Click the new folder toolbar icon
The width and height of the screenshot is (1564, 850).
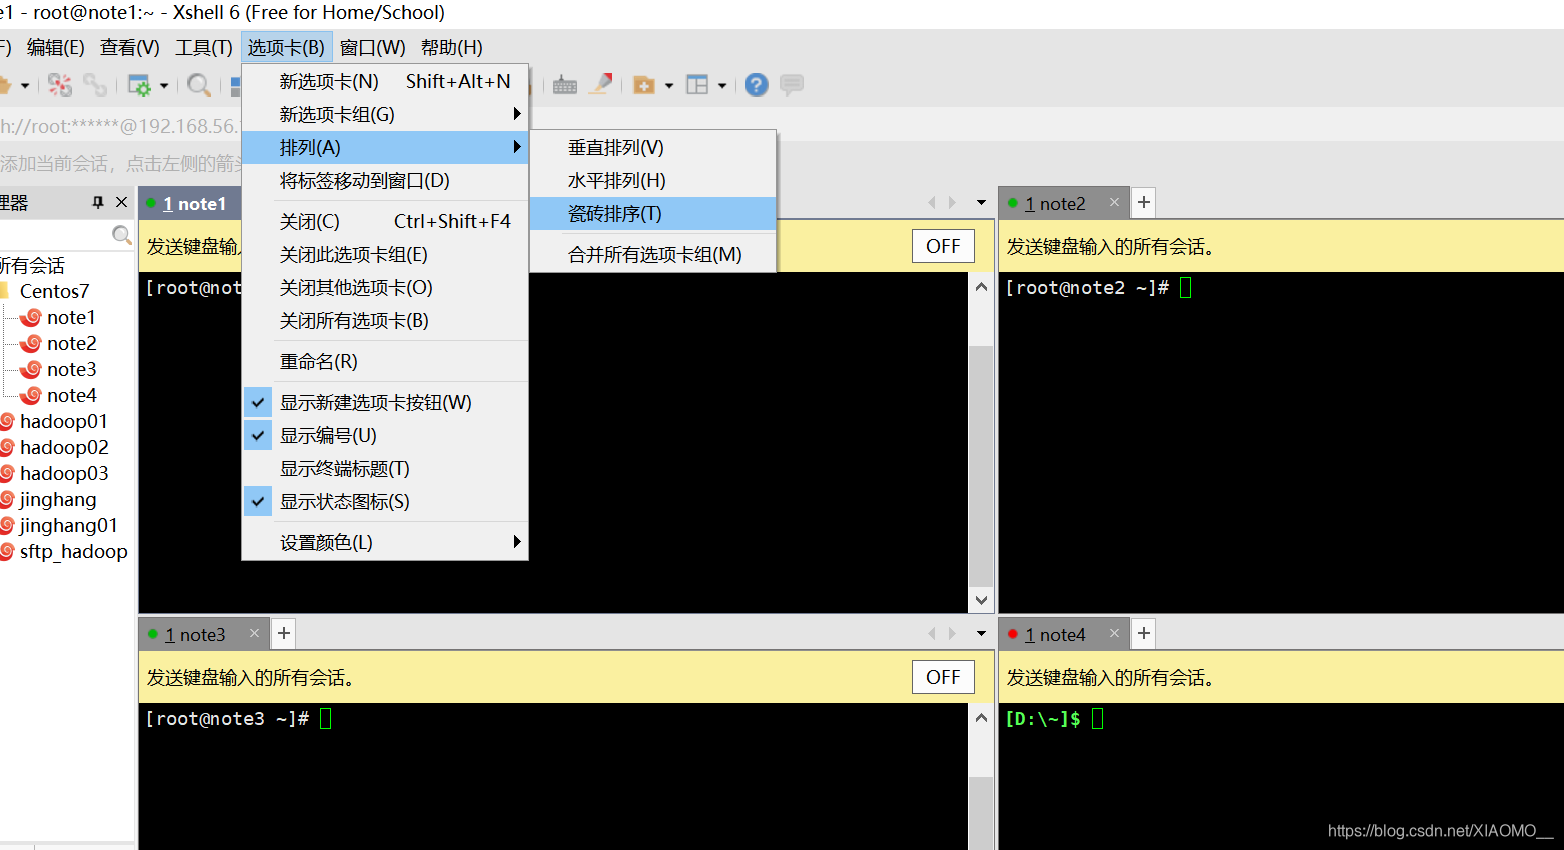[x=644, y=85]
